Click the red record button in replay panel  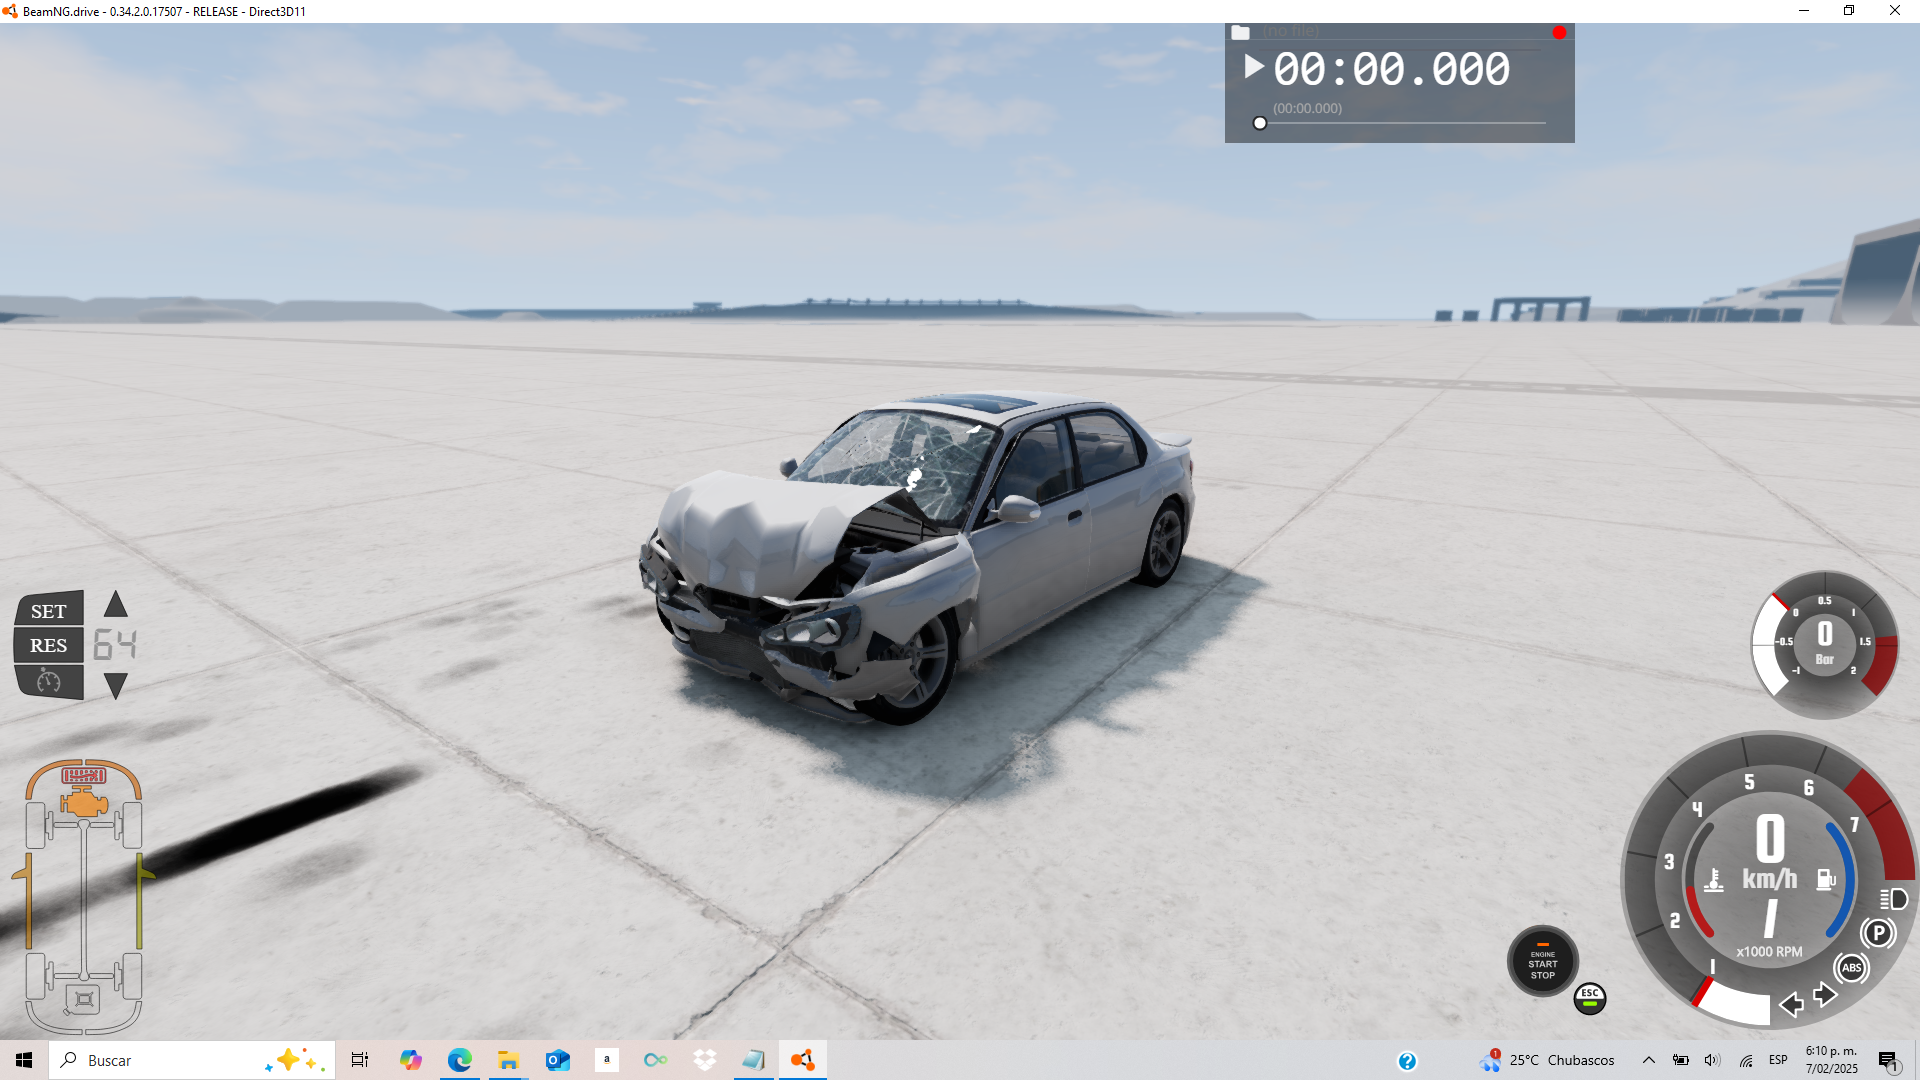click(x=1559, y=33)
